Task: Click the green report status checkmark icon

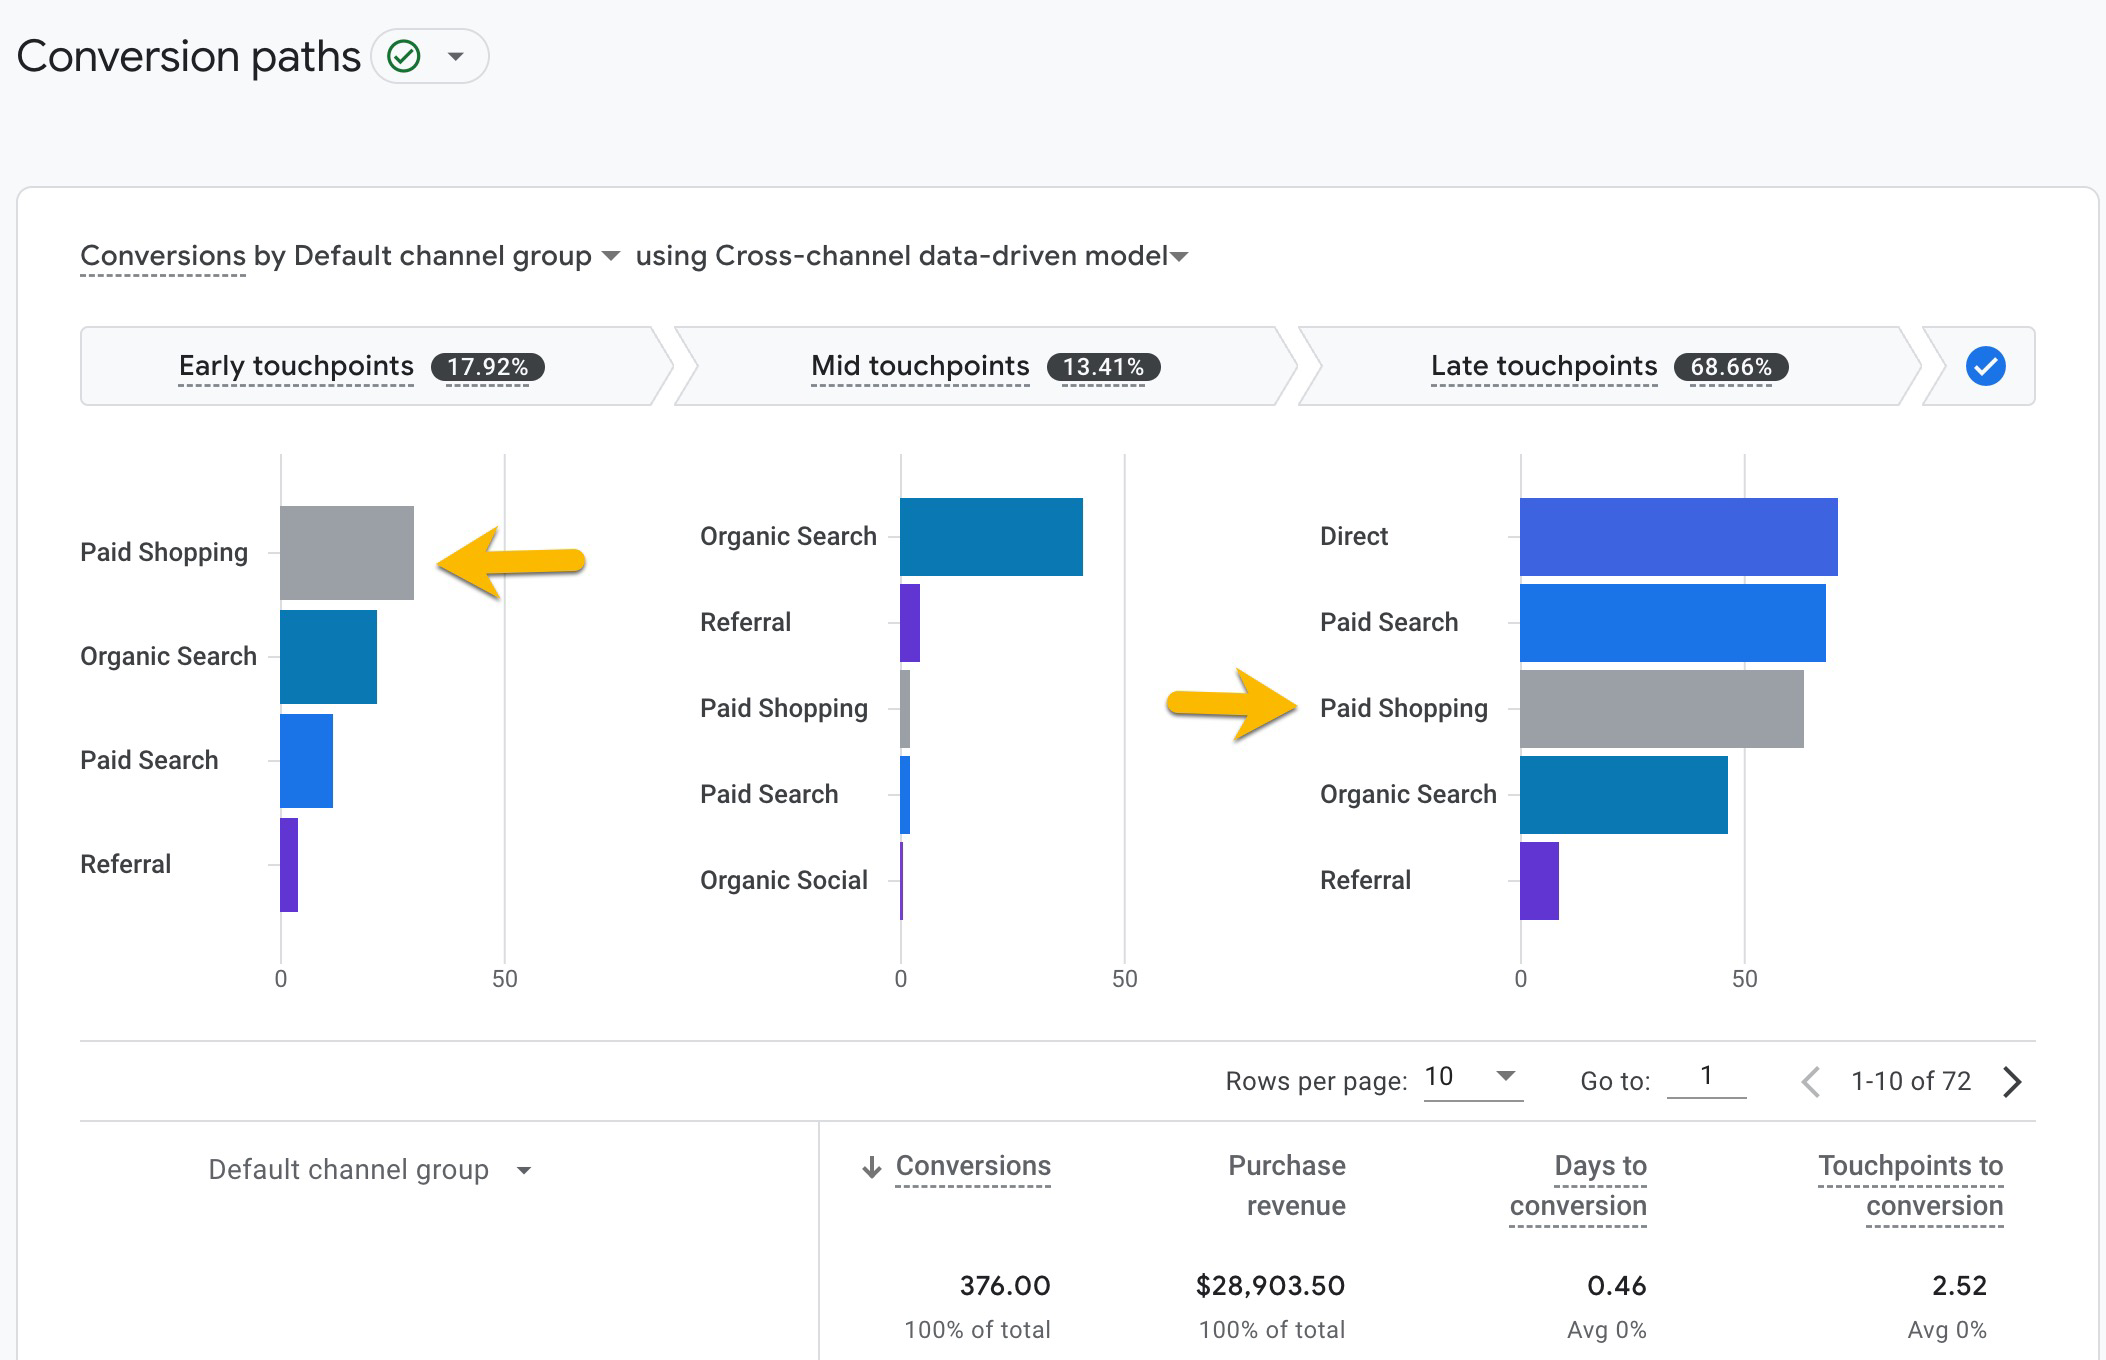Action: click(x=404, y=56)
